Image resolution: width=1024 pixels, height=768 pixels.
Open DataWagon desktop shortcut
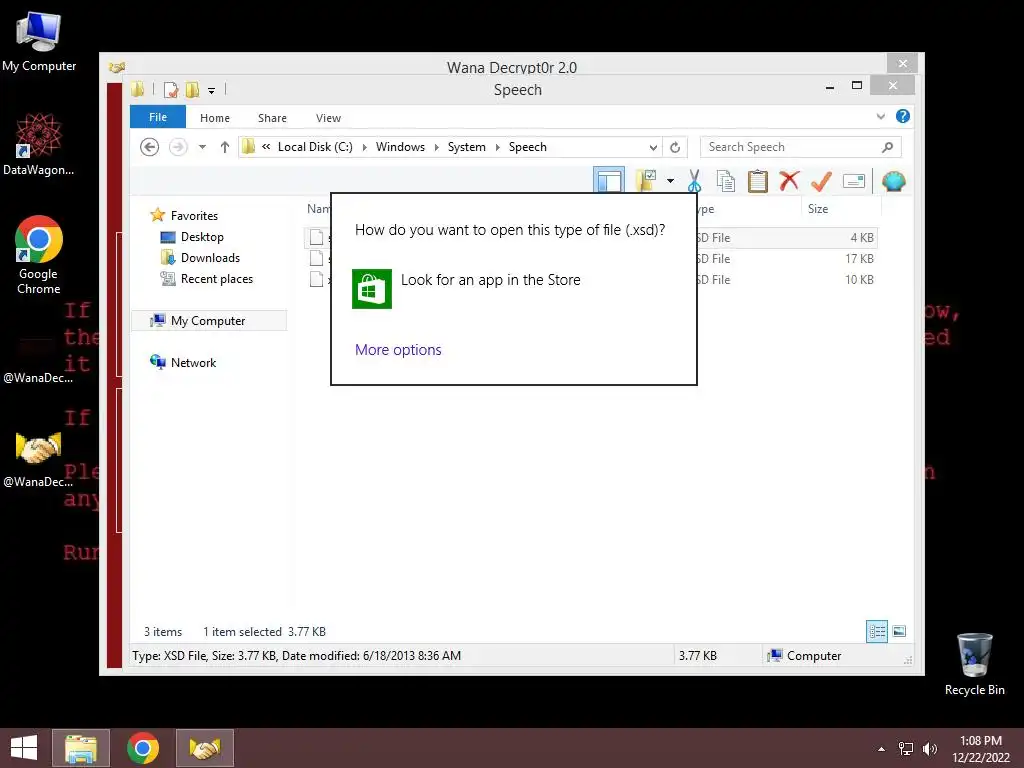39,144
